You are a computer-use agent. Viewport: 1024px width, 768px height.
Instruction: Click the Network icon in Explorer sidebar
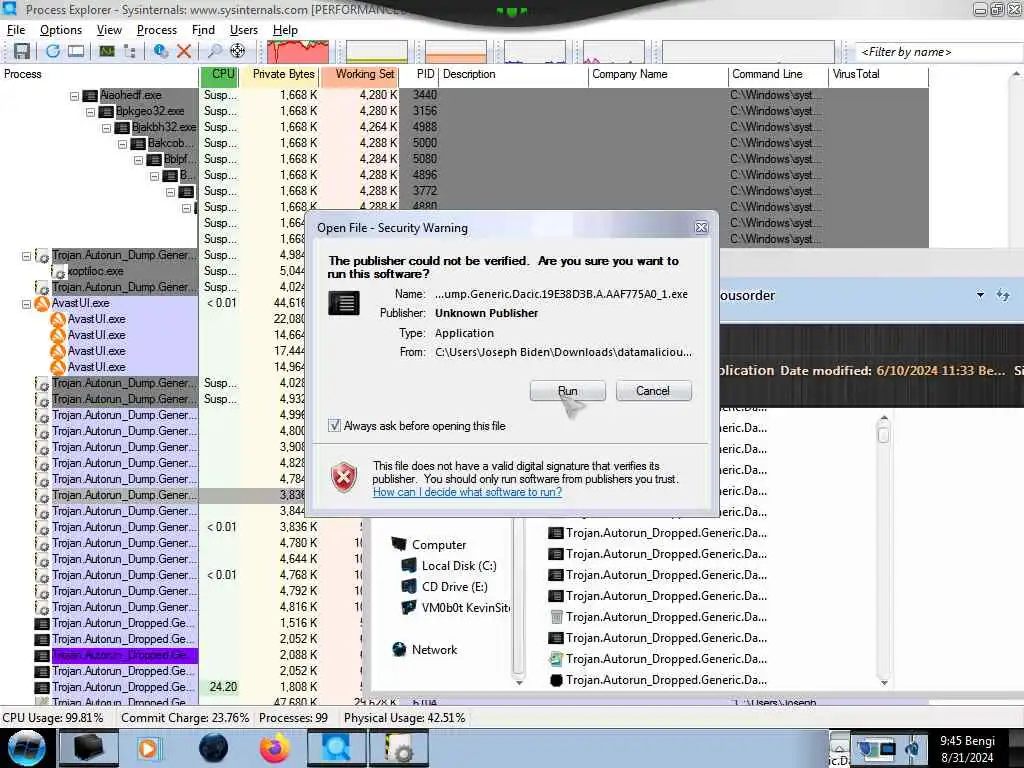pos(399,649)
